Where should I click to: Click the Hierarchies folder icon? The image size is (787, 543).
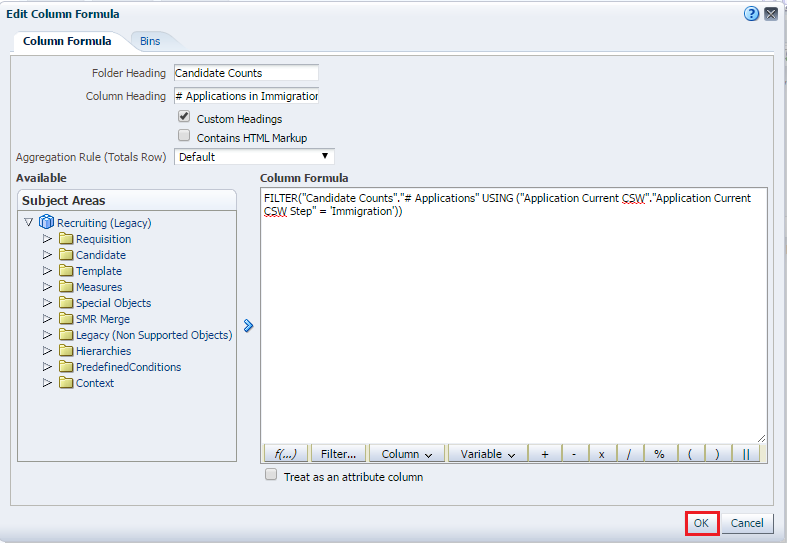pos(66,350)
